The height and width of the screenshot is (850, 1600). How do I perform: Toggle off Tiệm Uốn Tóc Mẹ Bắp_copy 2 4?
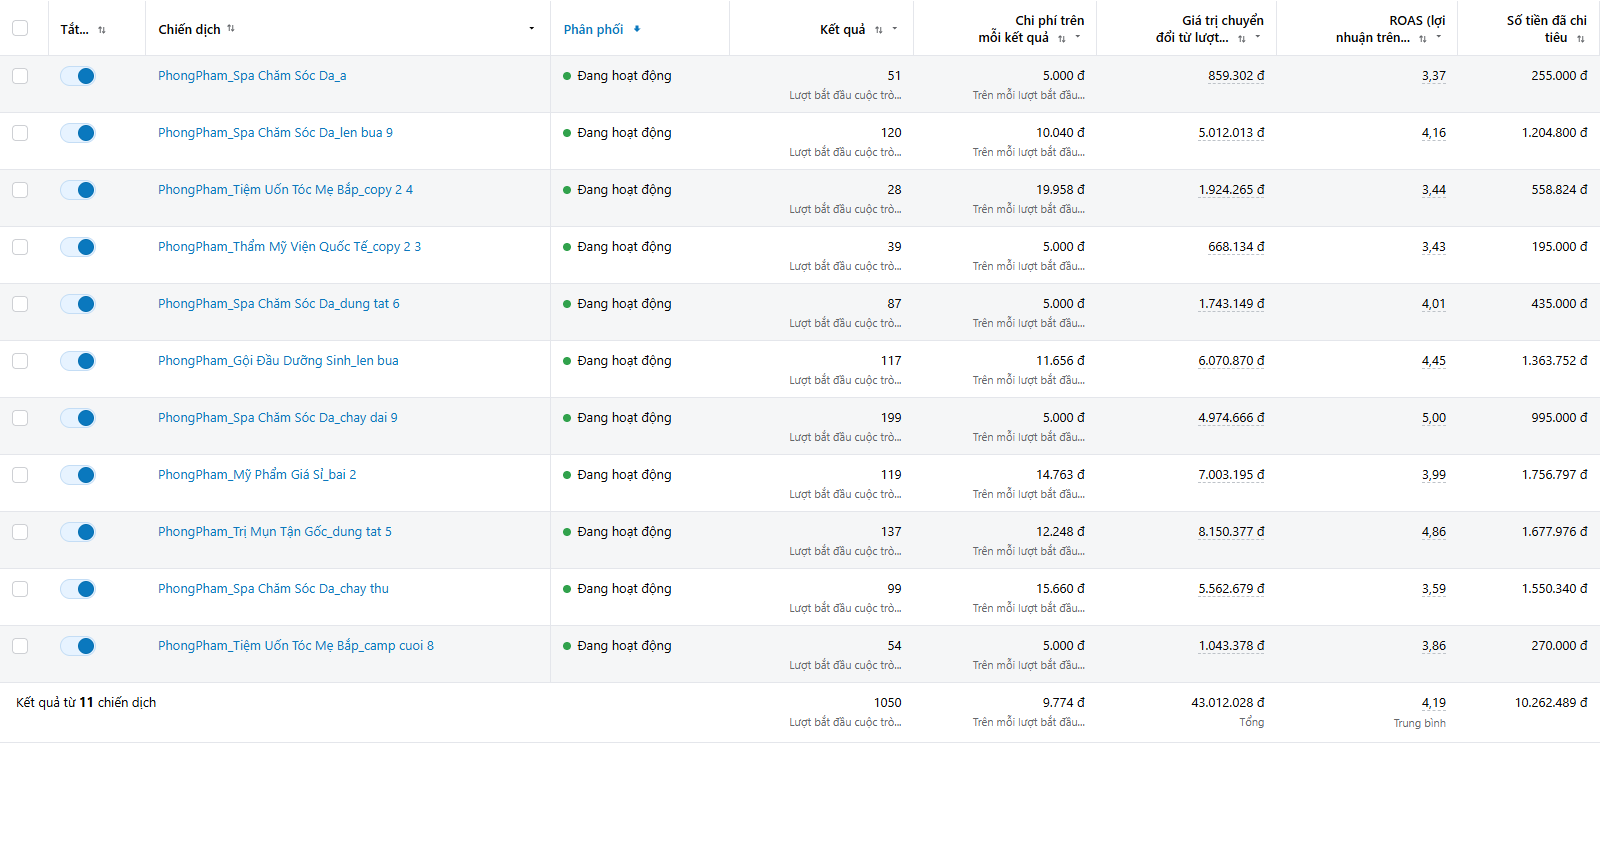[78, 190]
